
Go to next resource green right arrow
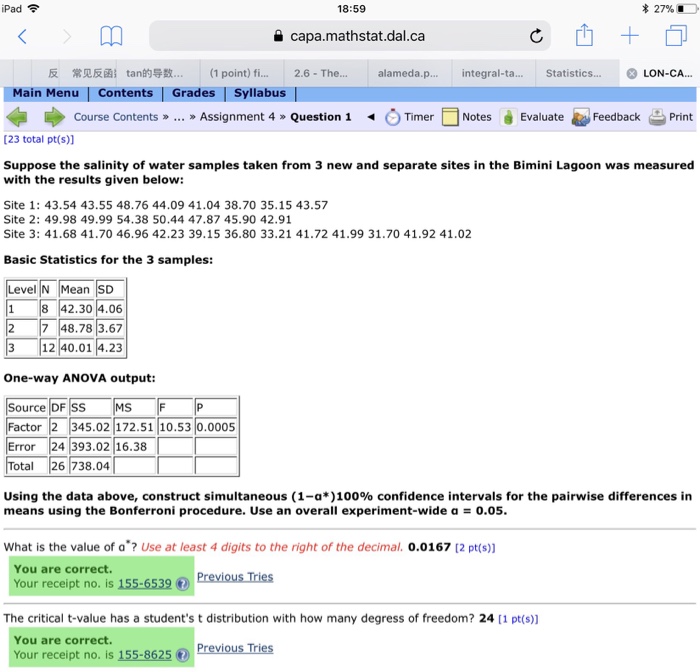pyautogui.click(x=54, y=117)
